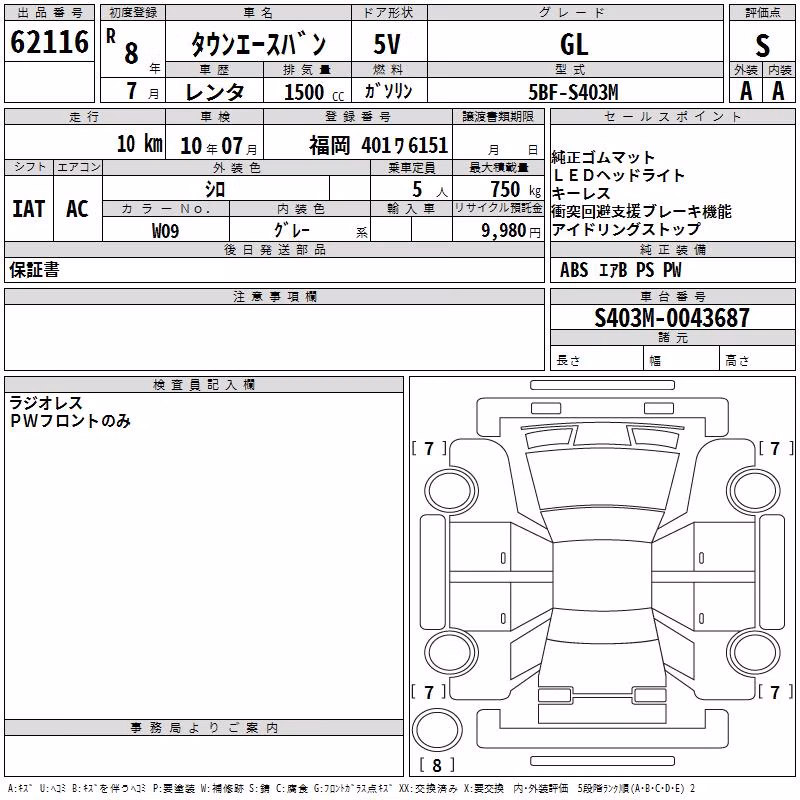The width and height of the screenshot is (800, 800).
Task: Click sales point アイドリングストップ
Action: point(627,230)
